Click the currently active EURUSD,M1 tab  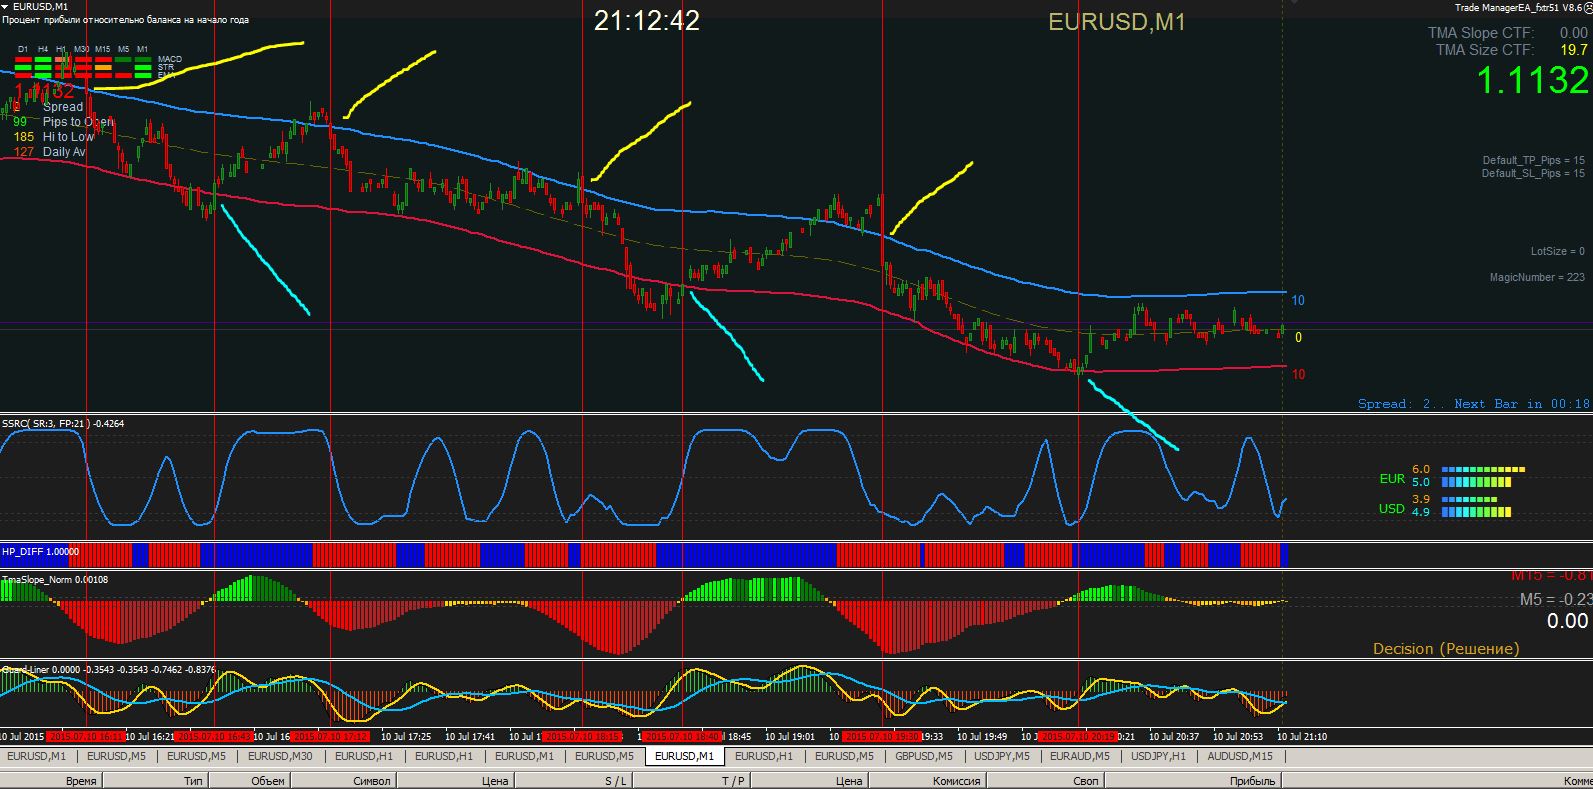[x=685, y=756]
